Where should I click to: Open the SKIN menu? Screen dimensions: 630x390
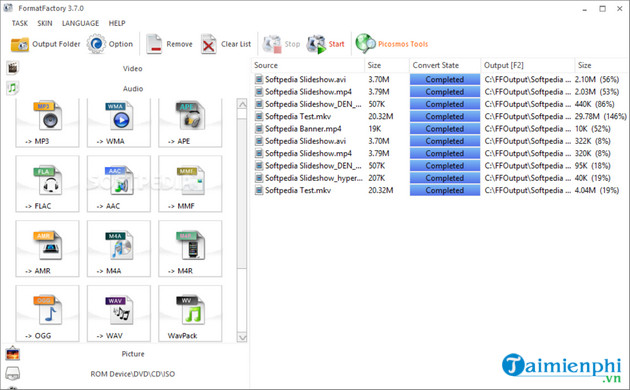pos(45,23)
